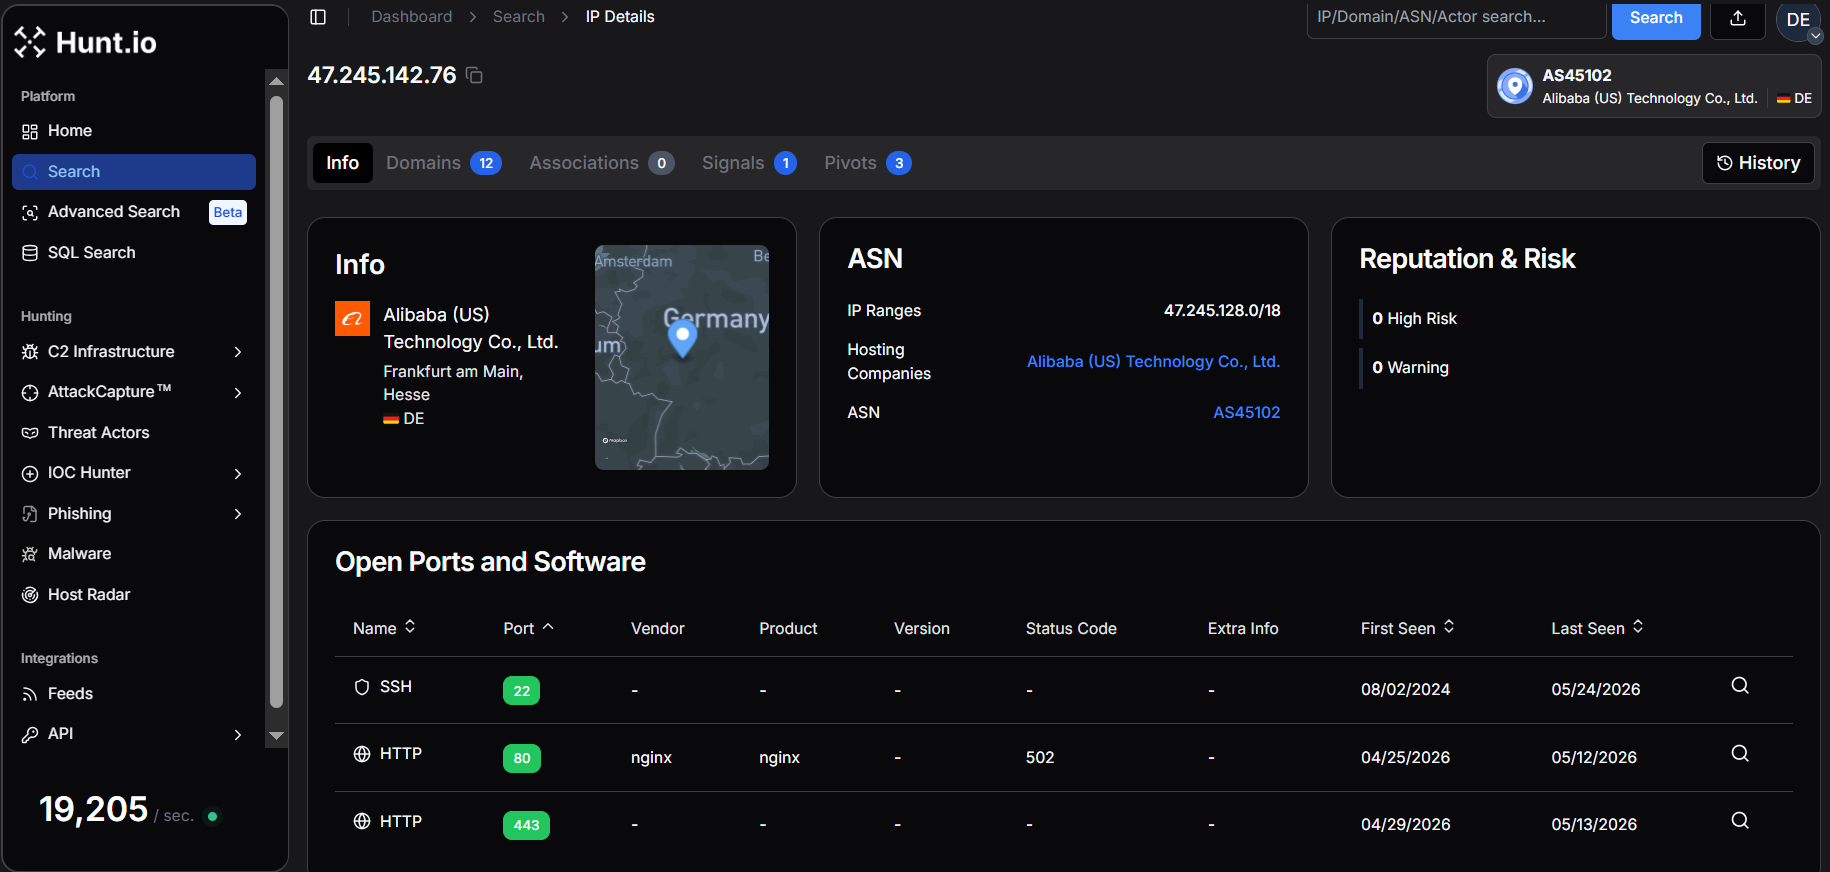The height and width of the screenshot is (872, 1830).
Task: Sort the table by First Seen
Action: tap(1407, 628)
